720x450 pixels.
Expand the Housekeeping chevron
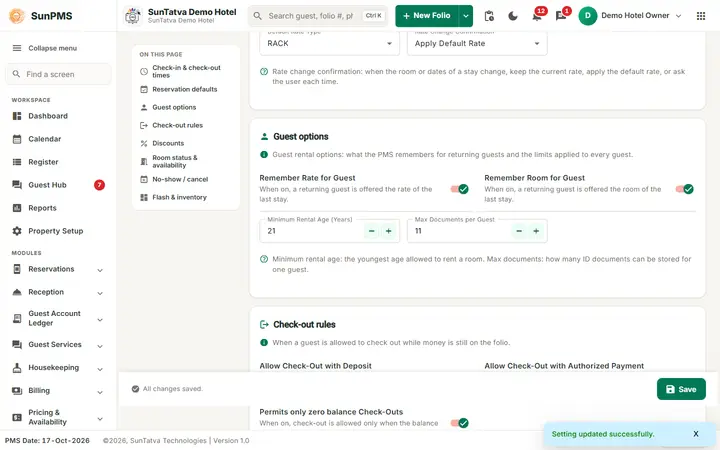[x=100, y=369]
